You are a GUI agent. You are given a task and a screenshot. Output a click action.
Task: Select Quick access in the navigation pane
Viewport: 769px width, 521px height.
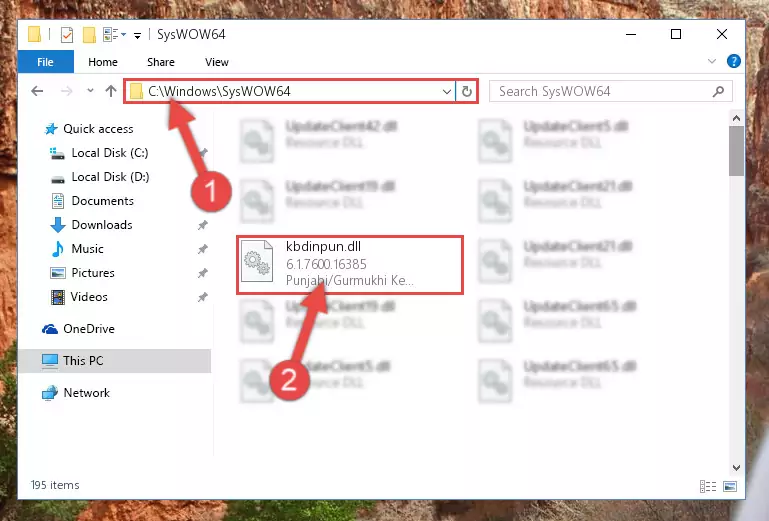[98, 129]
